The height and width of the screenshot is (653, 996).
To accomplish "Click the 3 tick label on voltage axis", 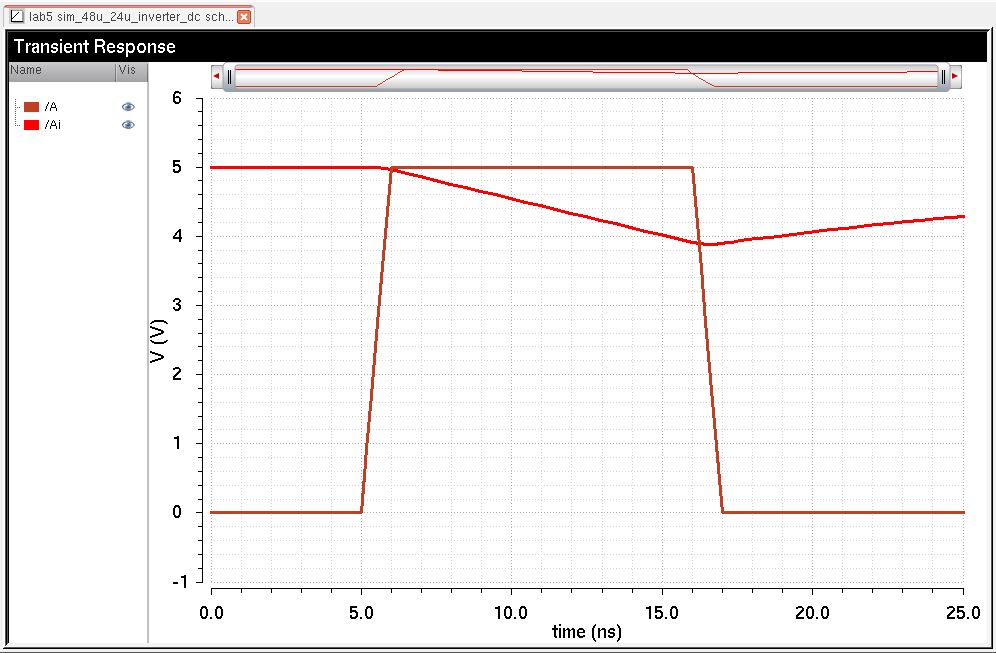I will (x=177, y=305).
